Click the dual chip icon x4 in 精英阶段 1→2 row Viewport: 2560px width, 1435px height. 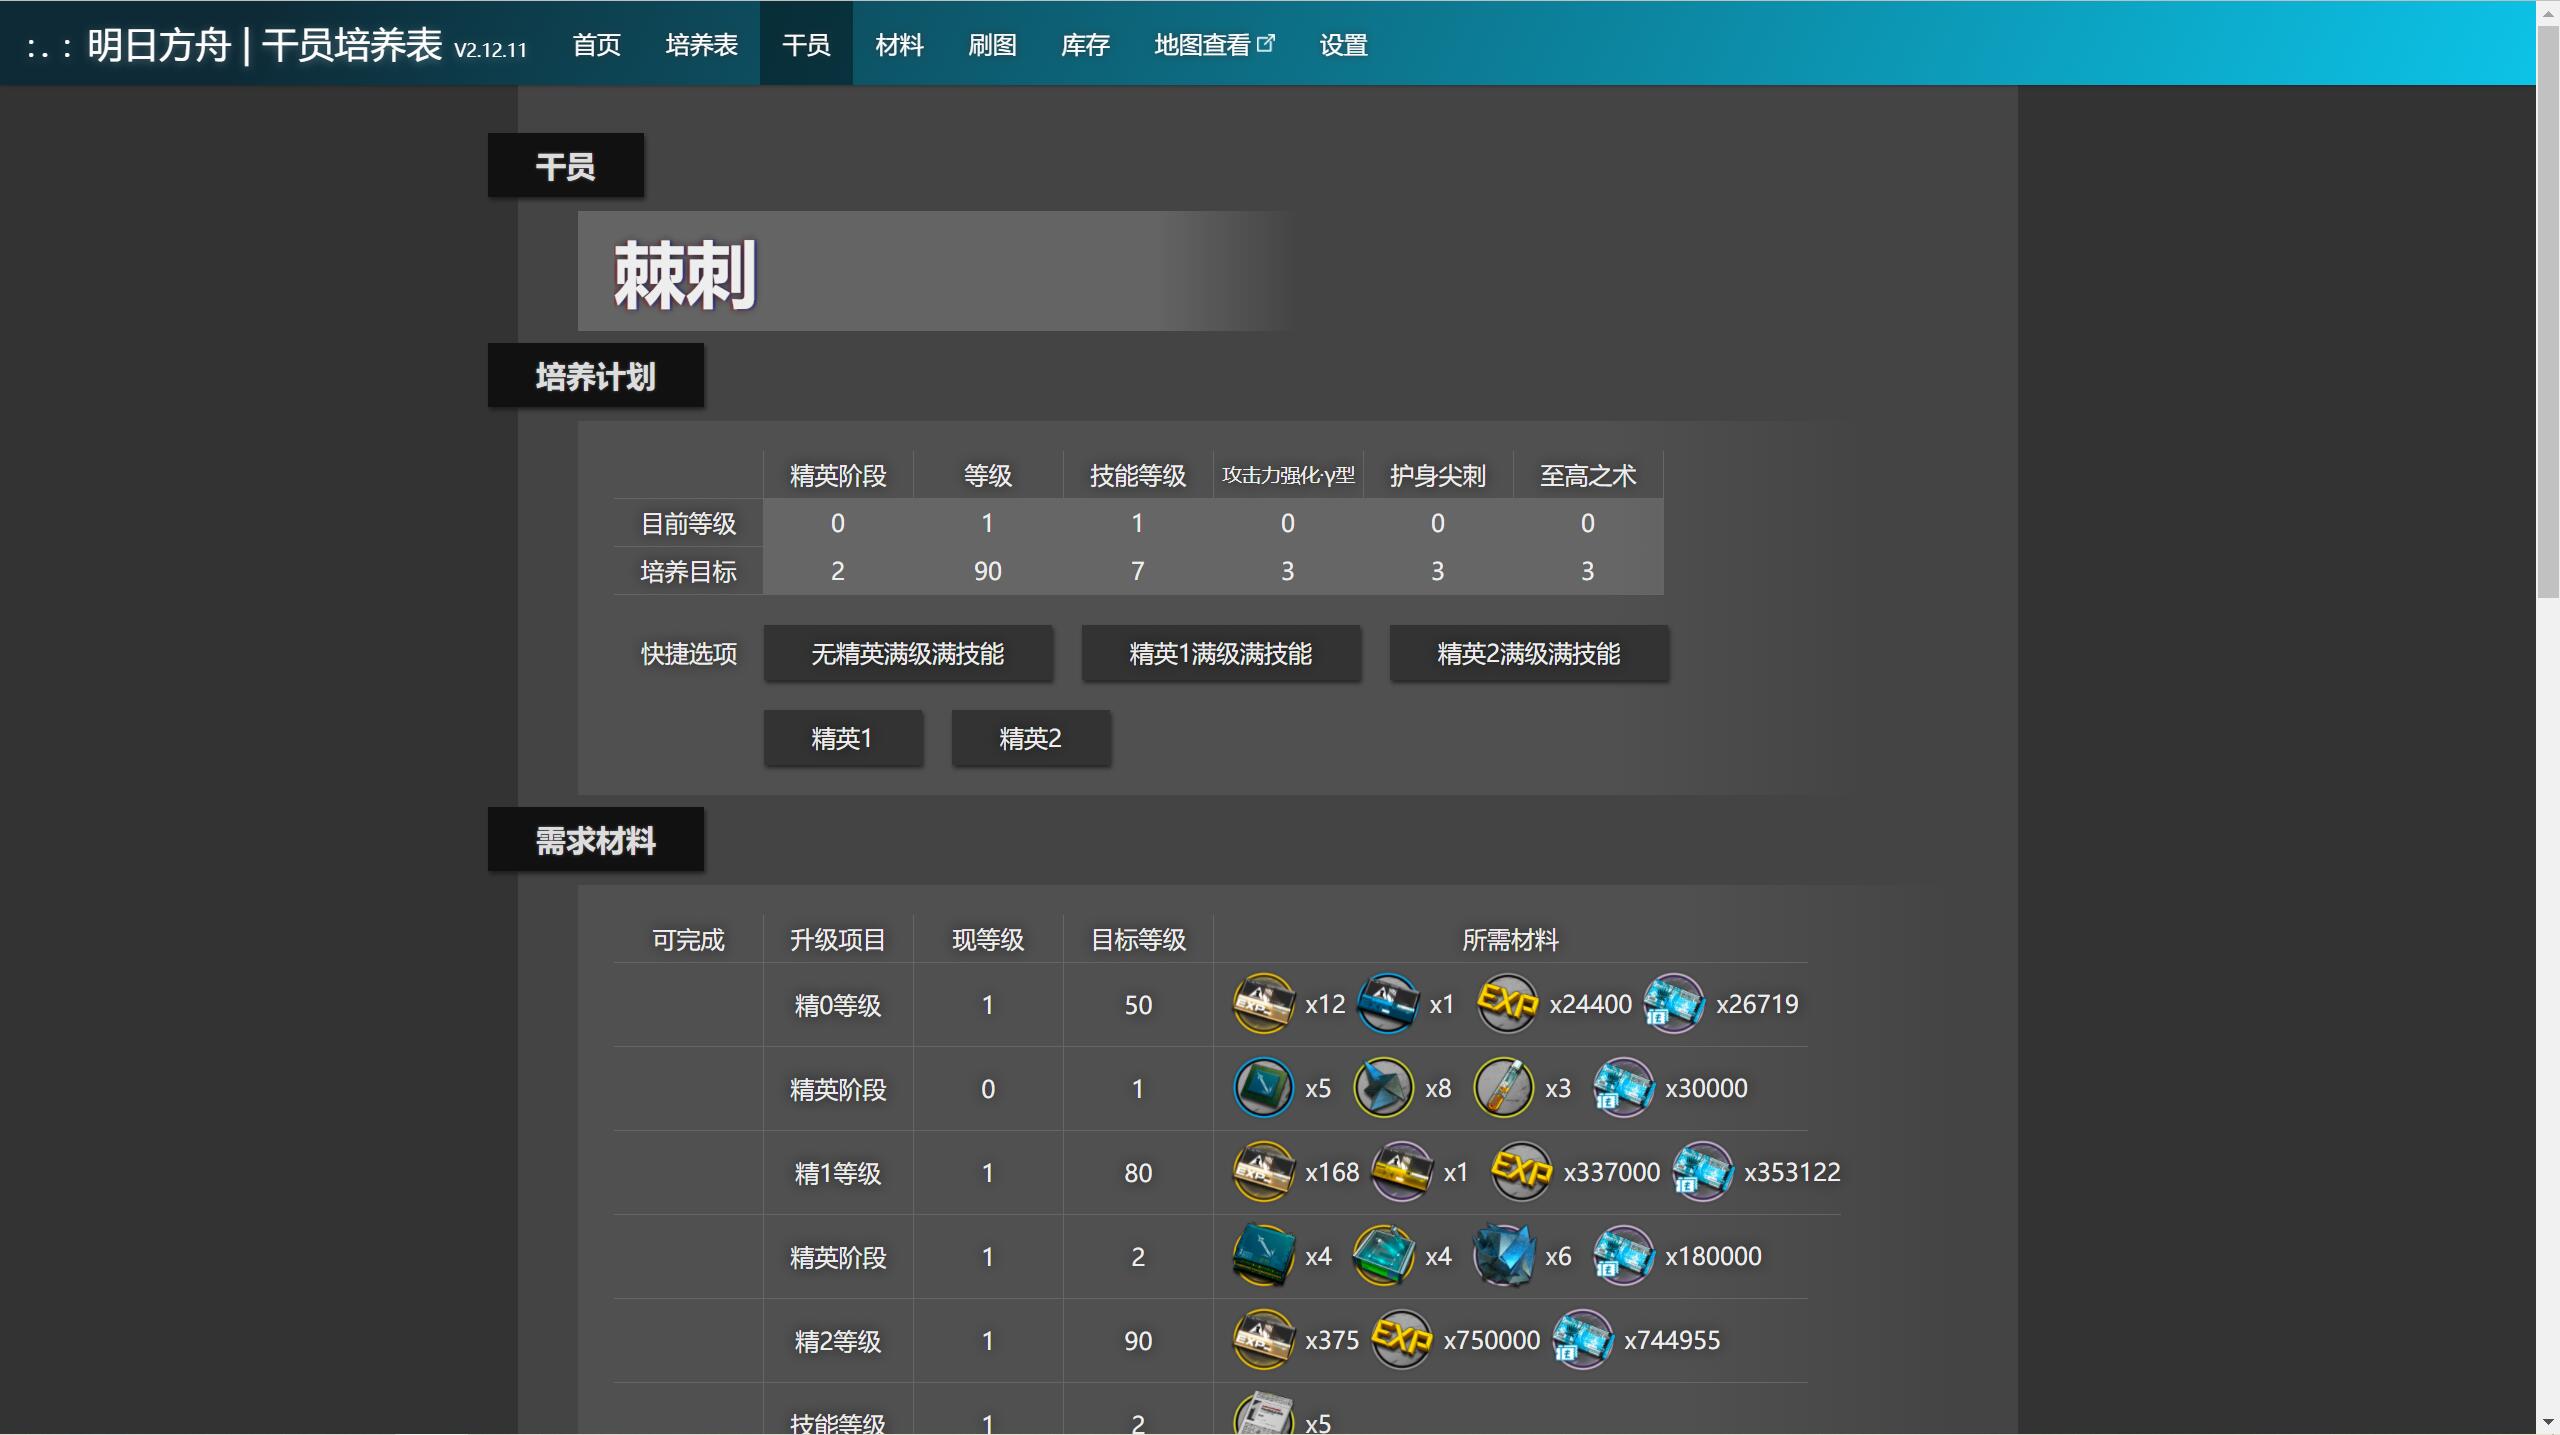(x=1264, y=1255)
